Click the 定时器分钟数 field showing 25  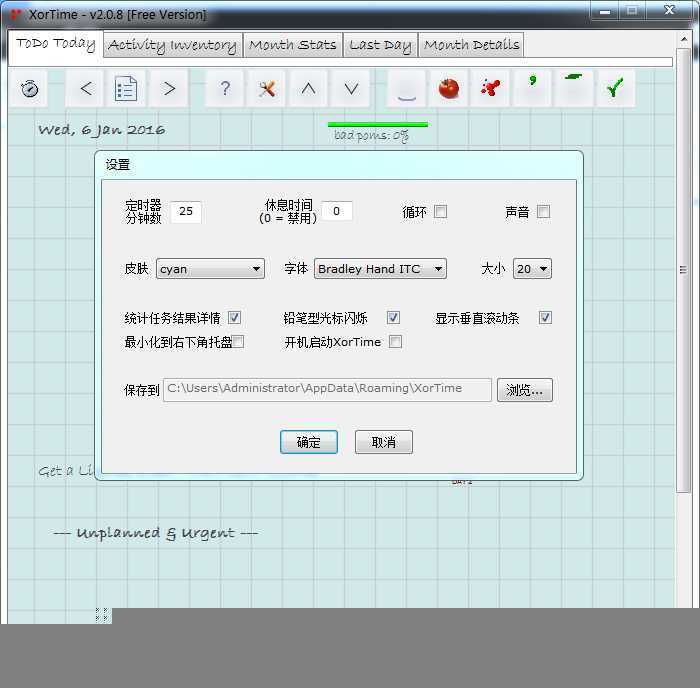pos(186,211)
